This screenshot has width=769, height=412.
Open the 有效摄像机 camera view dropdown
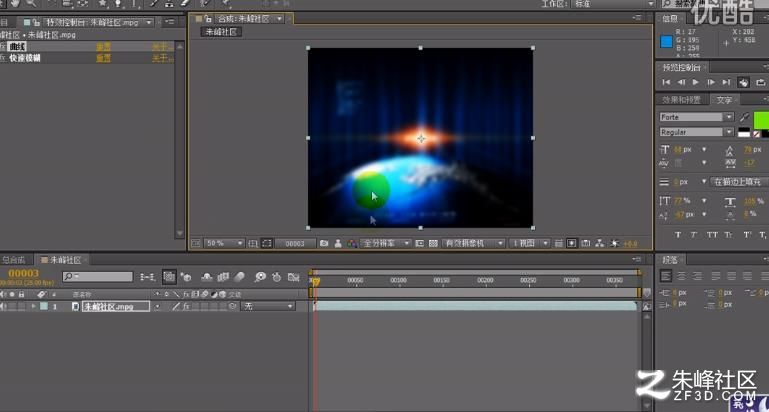click(473, 243)
